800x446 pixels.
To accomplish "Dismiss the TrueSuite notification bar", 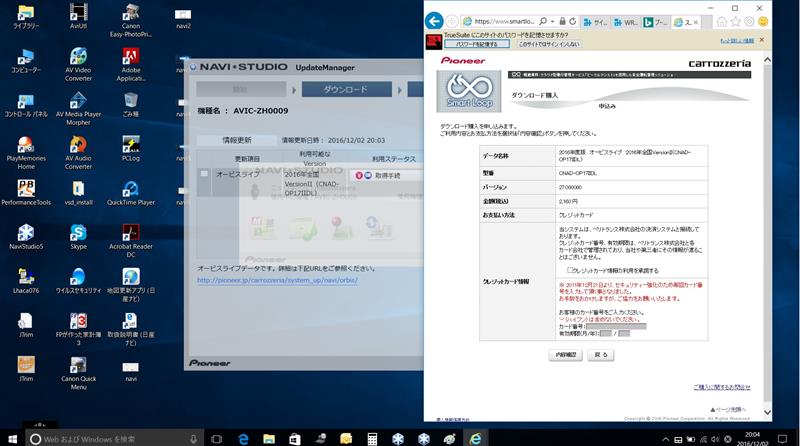I will click(x=762, y=40).
